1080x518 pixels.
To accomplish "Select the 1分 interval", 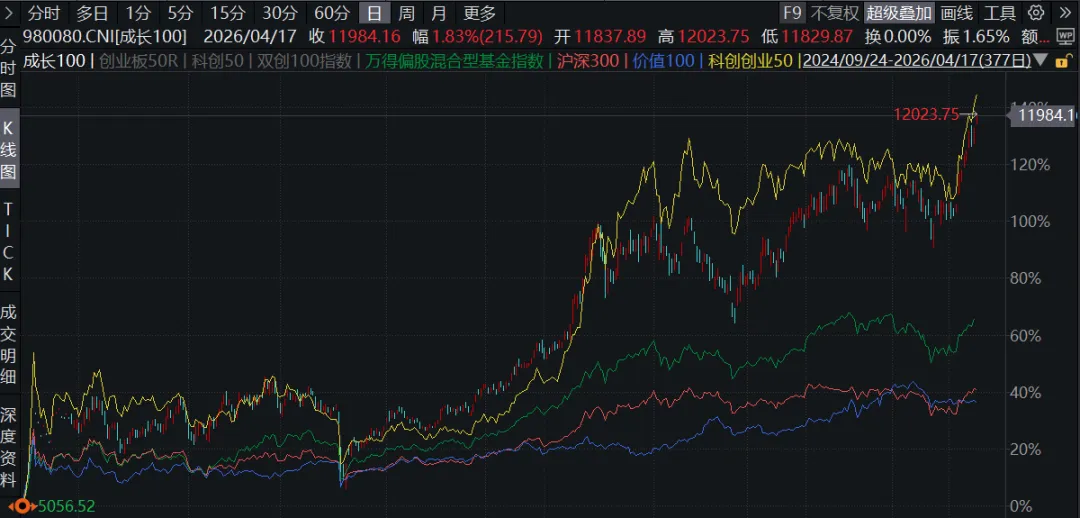I will coord(139,12).
